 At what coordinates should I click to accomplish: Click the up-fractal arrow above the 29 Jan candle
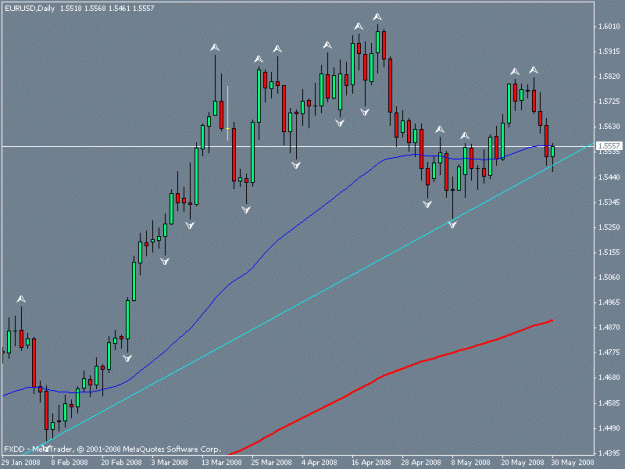(x=21, y=299)
